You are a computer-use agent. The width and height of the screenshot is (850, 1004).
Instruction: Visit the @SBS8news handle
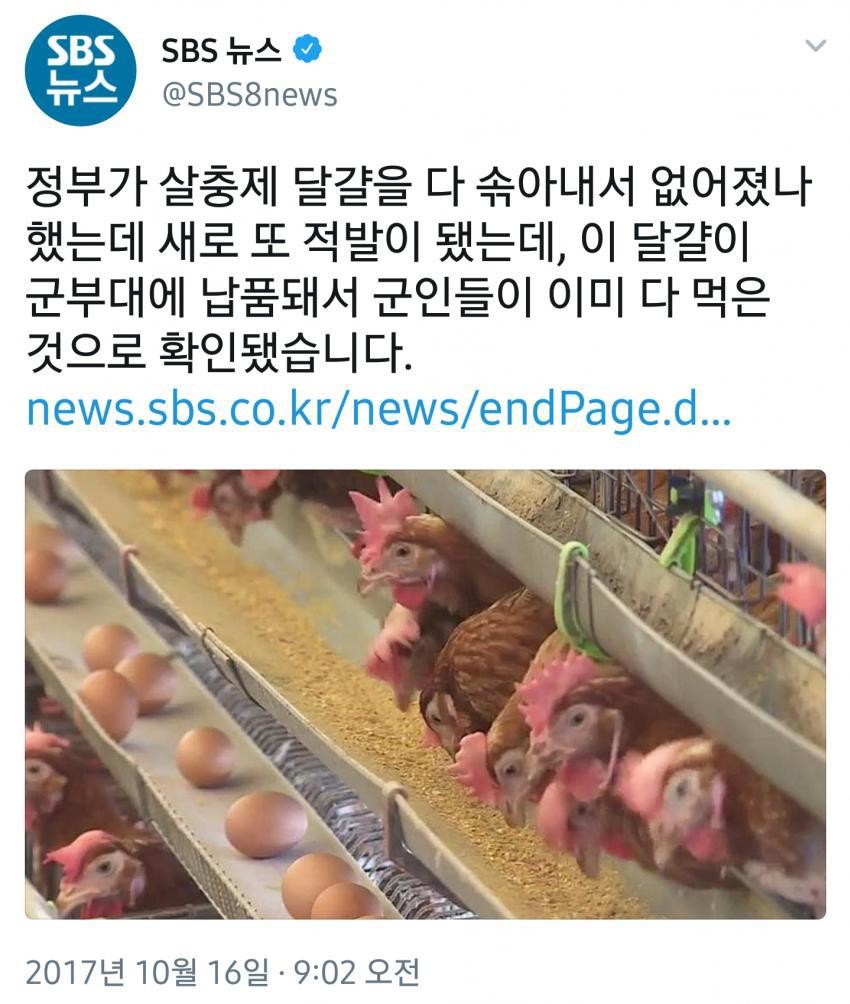click(250, 95)
